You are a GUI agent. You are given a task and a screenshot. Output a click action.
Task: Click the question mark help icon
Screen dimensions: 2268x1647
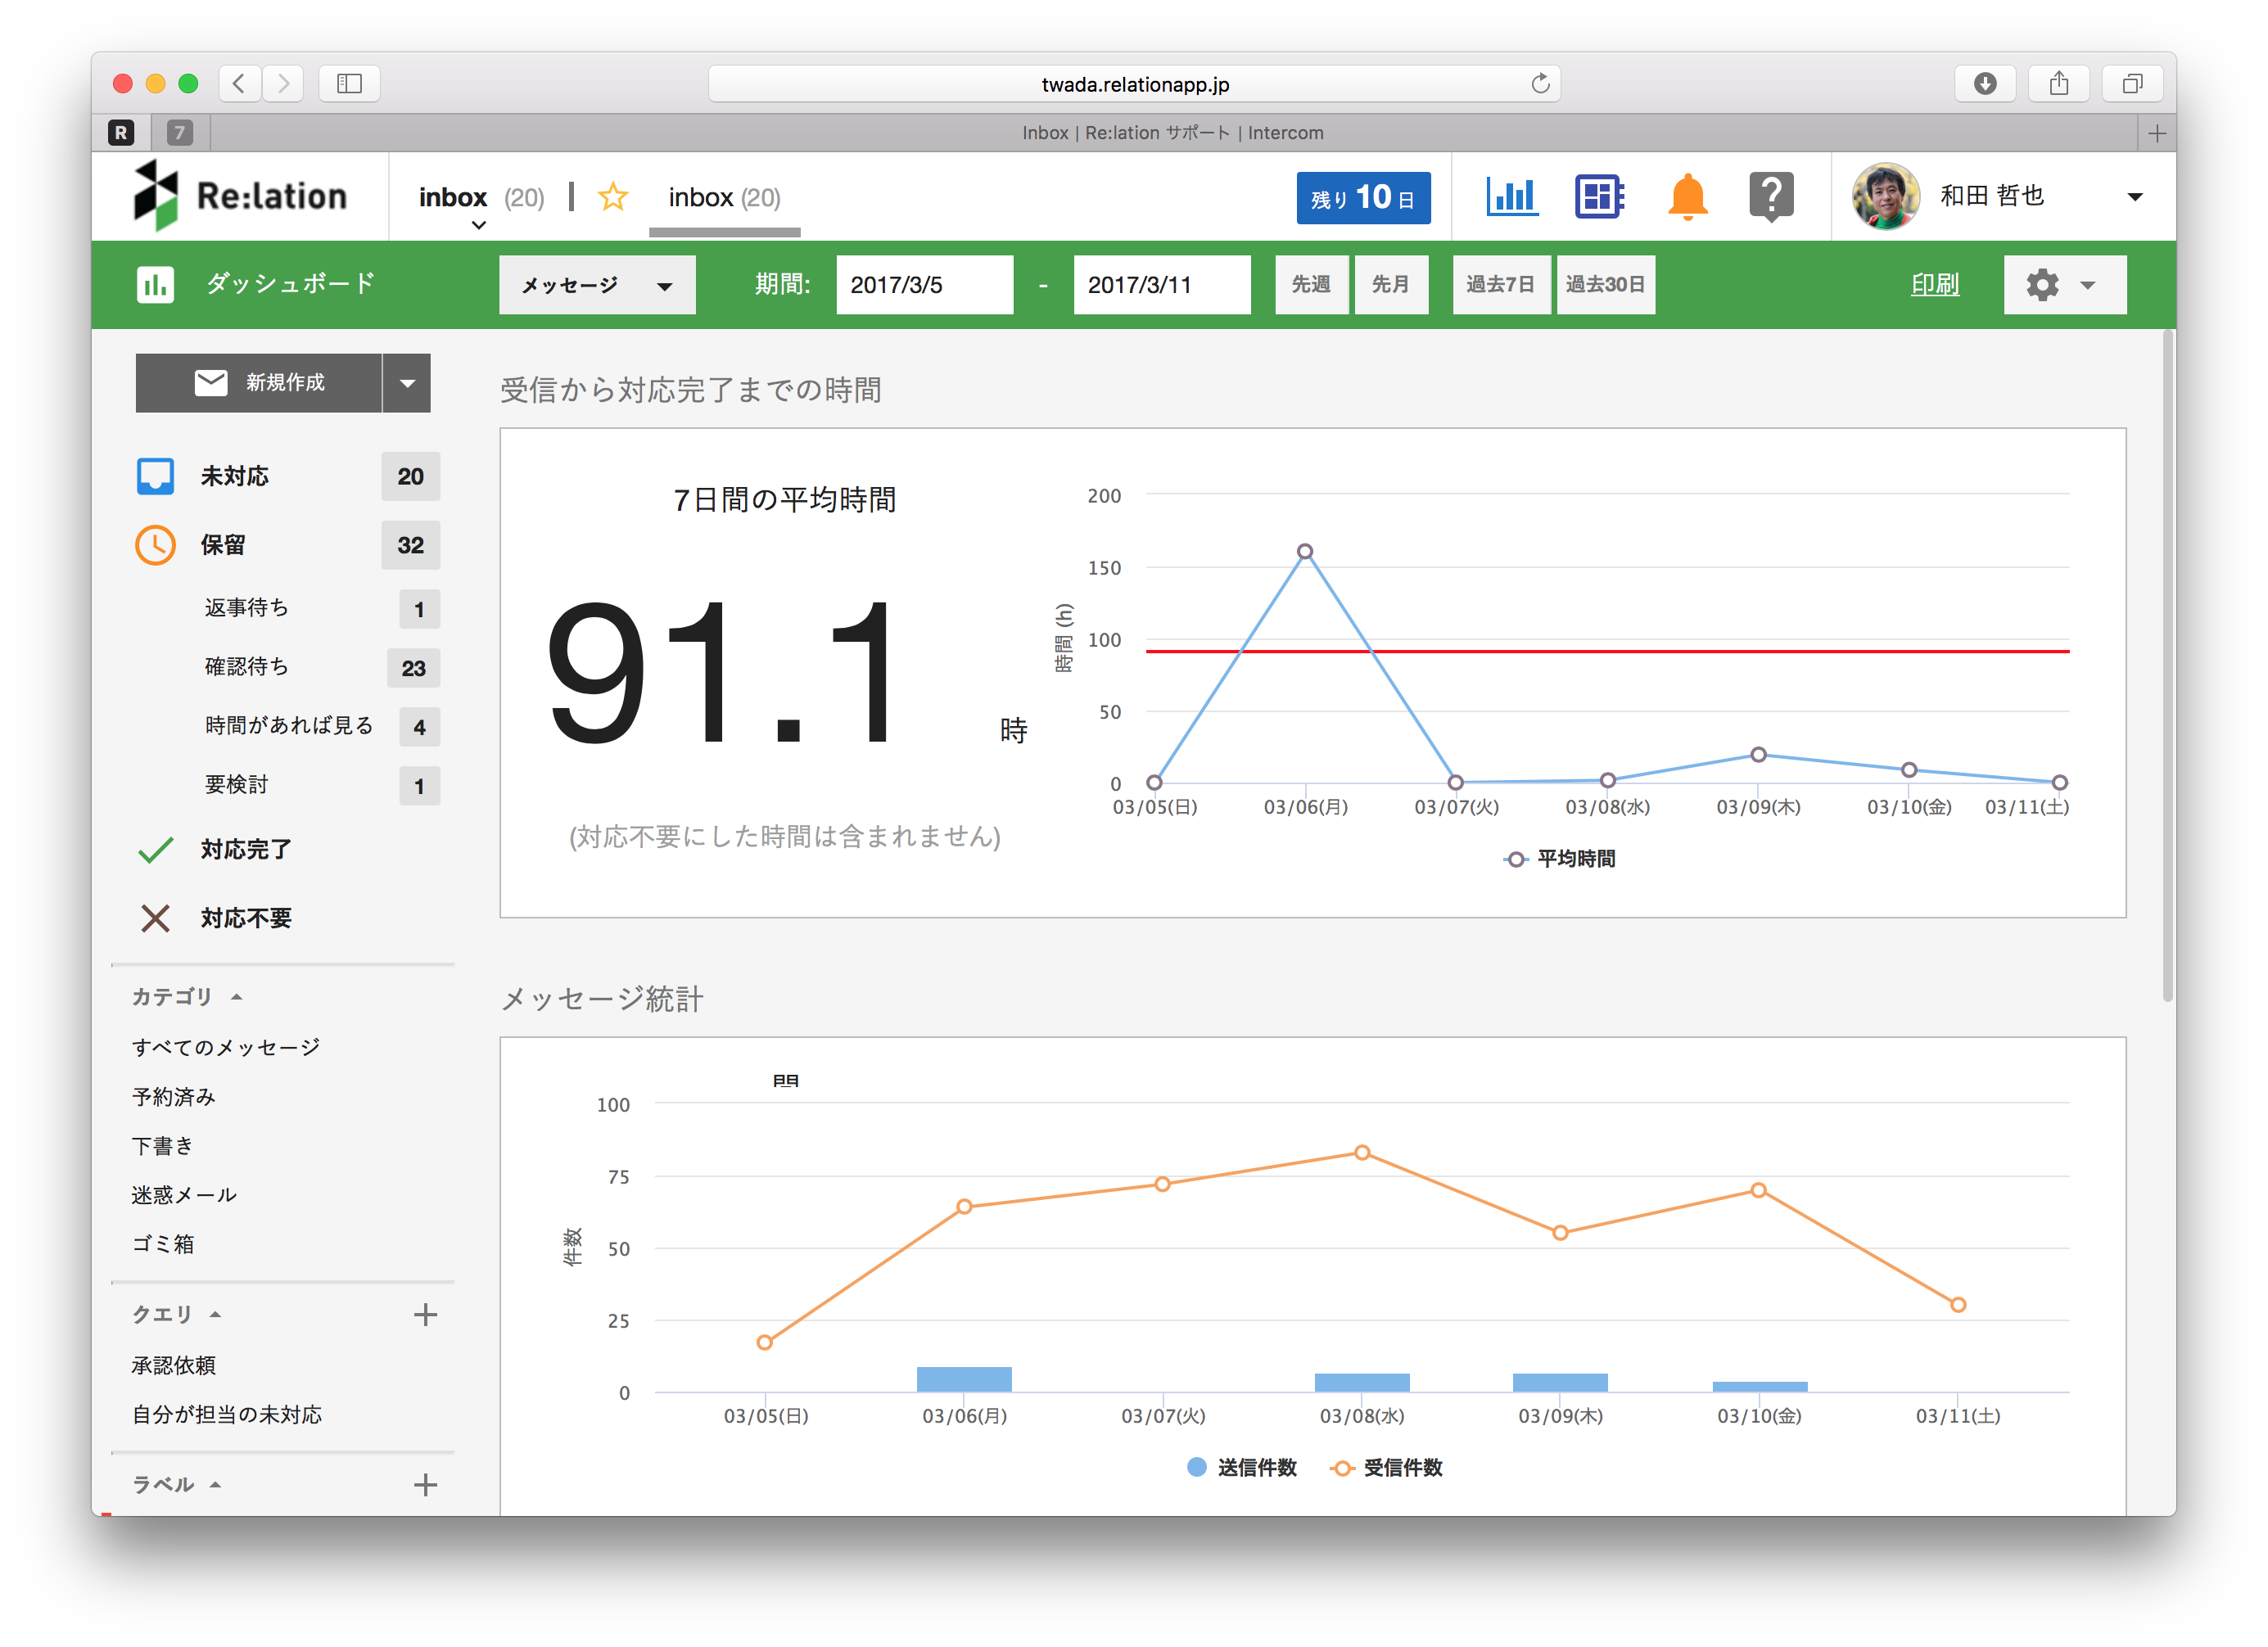click(x=1770, y=196)
